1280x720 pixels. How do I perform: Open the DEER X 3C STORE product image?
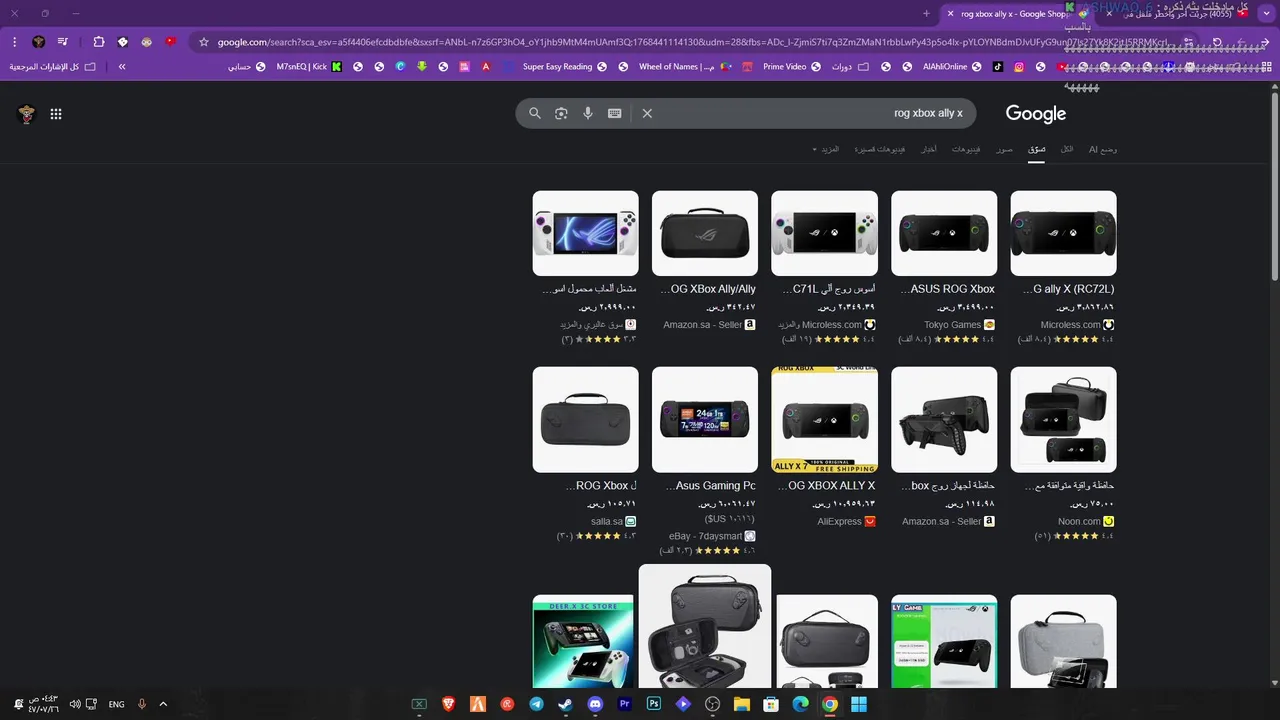[583, 641]
